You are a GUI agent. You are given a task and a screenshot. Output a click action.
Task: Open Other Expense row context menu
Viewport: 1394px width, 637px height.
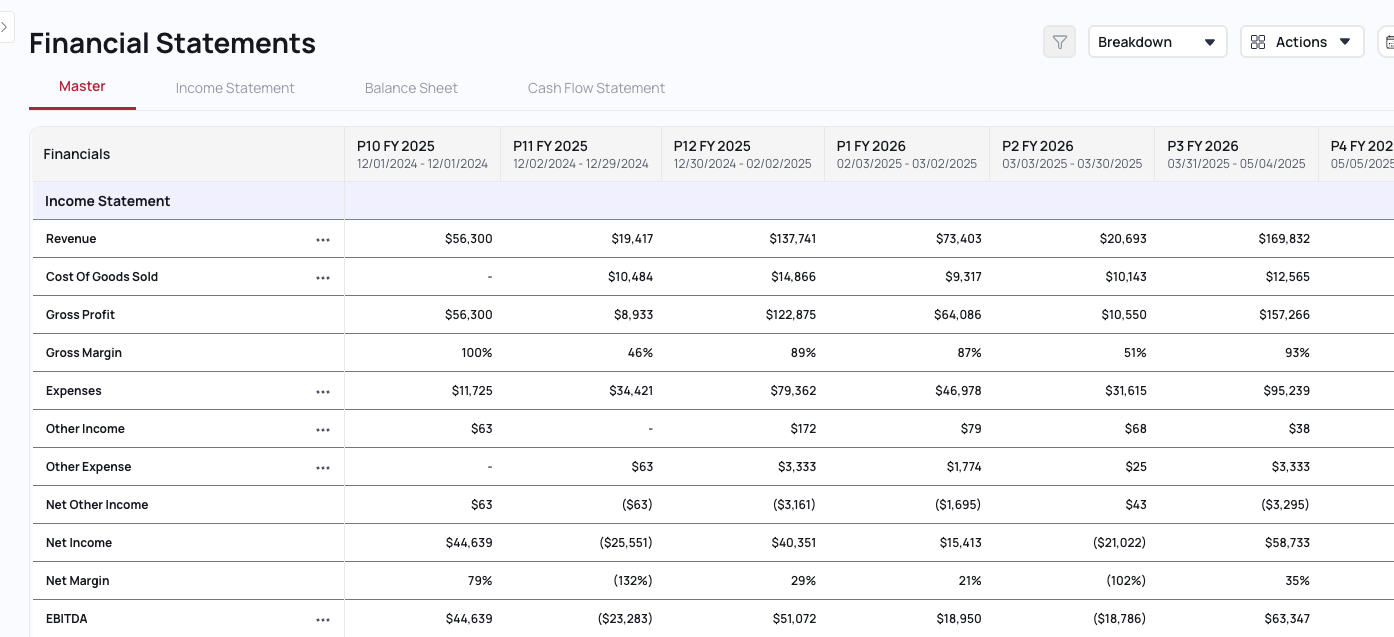click(323, 467)
